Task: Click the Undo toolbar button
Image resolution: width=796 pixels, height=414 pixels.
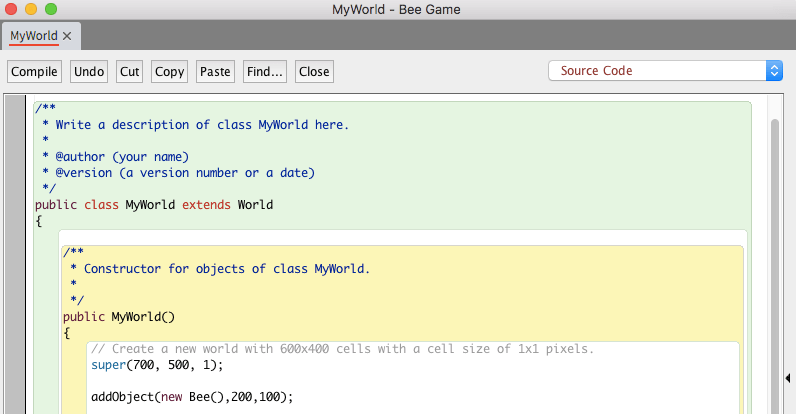Action: (x=89, y=72)
